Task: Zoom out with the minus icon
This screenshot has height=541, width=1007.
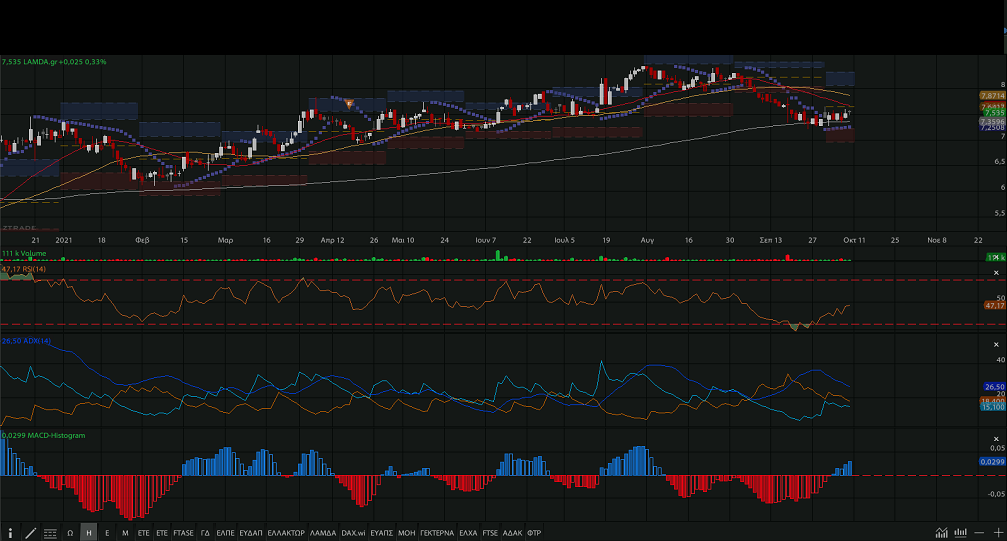Action: tap(980, 533)
